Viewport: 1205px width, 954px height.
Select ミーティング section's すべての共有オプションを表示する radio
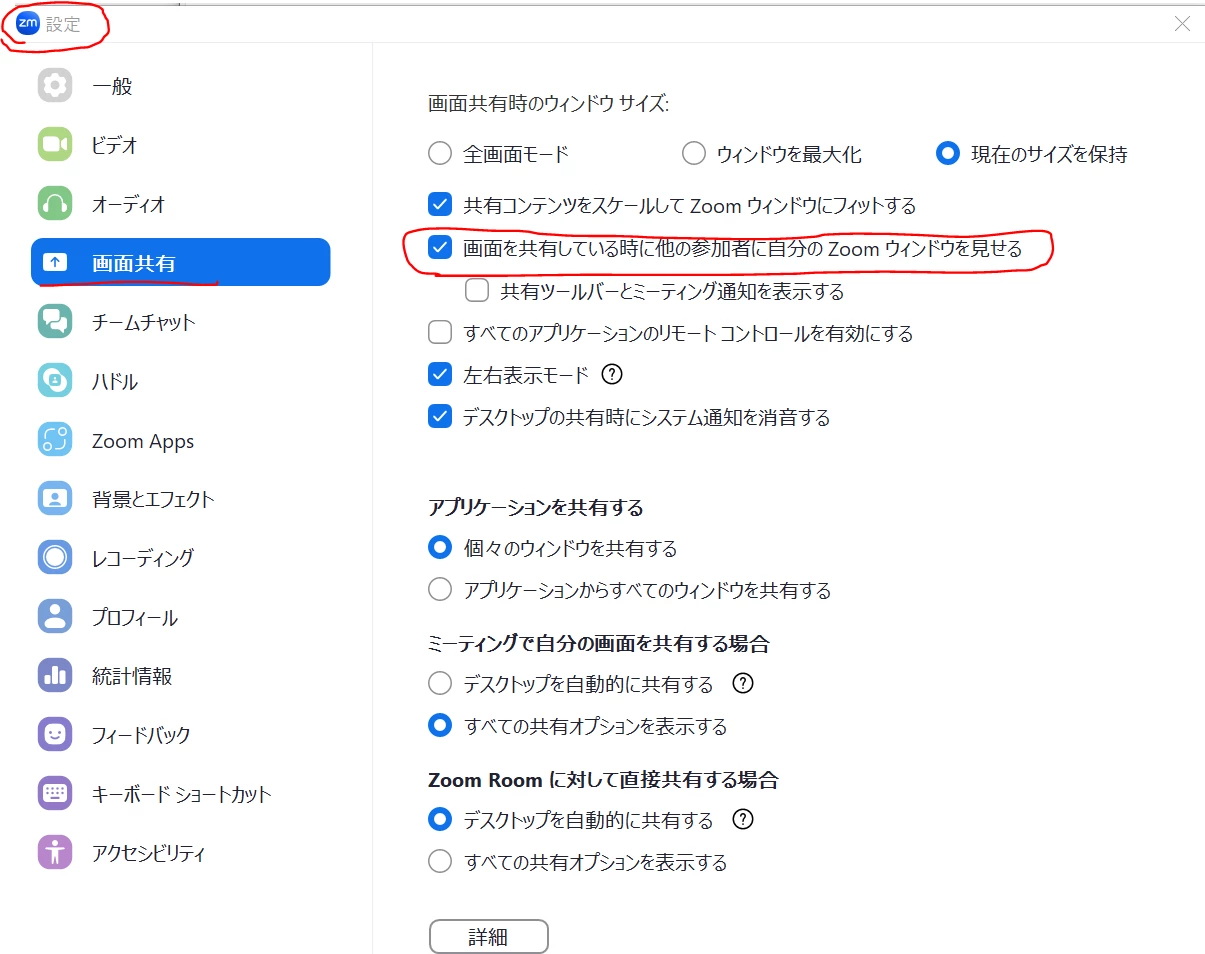click(x=440, y=726)
